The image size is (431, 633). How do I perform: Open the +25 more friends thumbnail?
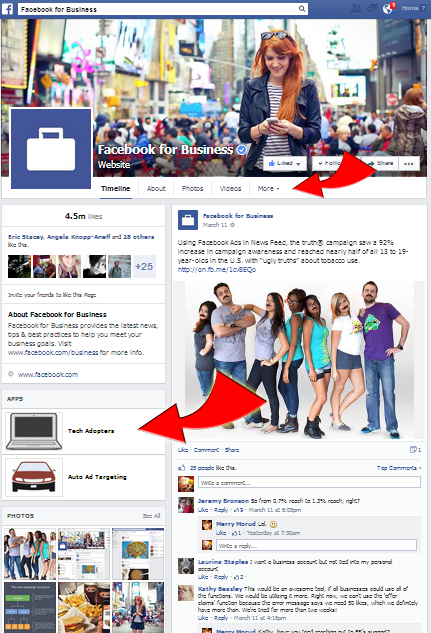point(144,266)
